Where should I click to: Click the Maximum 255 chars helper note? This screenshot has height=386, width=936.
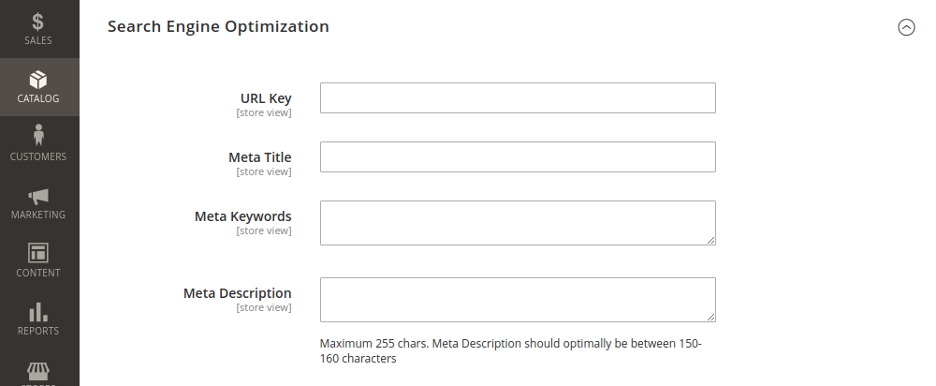coord(510,351)
